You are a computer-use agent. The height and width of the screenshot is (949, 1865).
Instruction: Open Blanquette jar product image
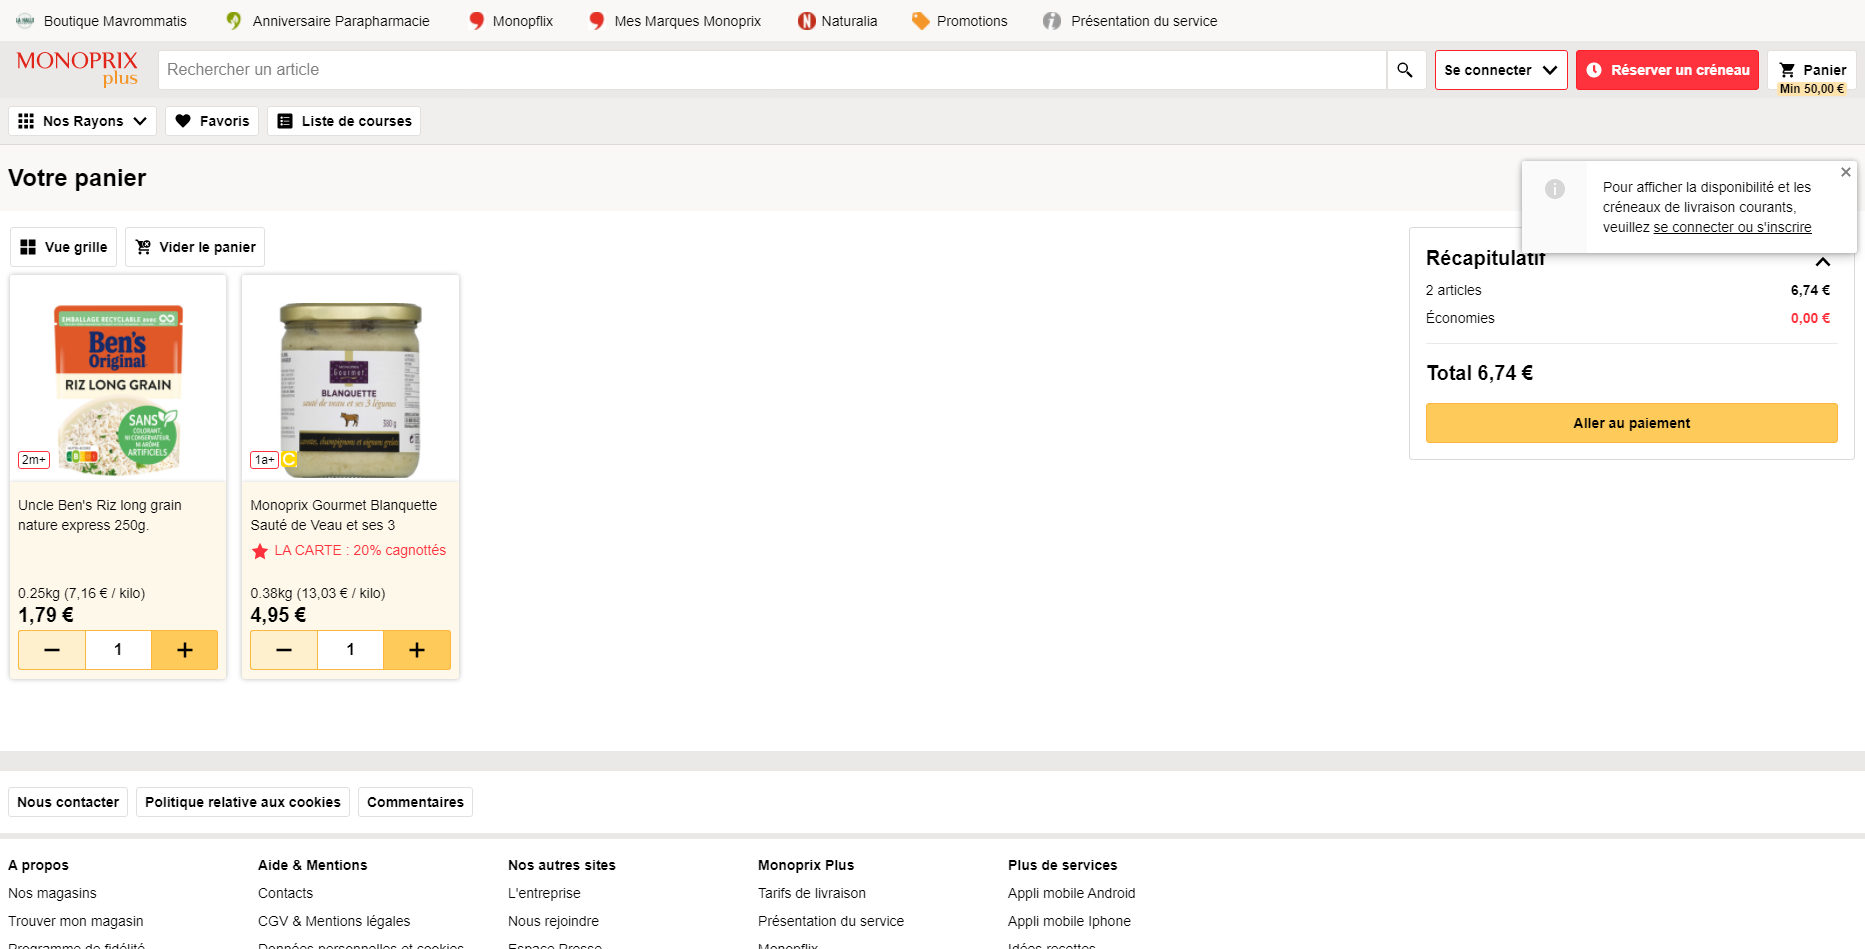tap(350, 390)
